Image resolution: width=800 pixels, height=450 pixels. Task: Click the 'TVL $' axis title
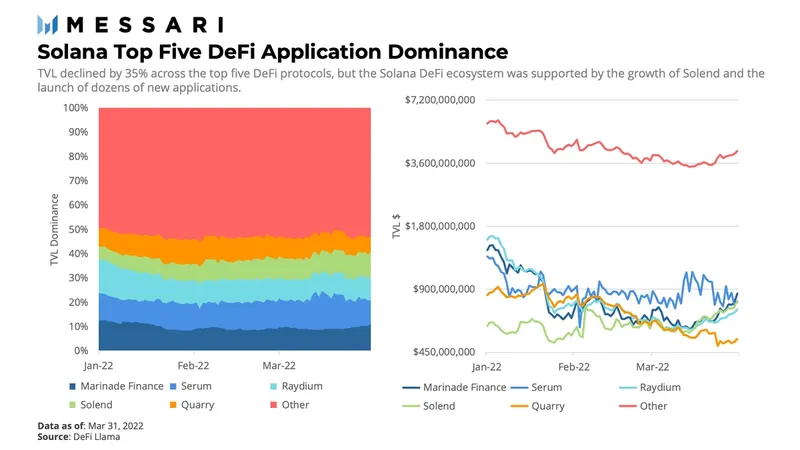[x=396, y=226]
